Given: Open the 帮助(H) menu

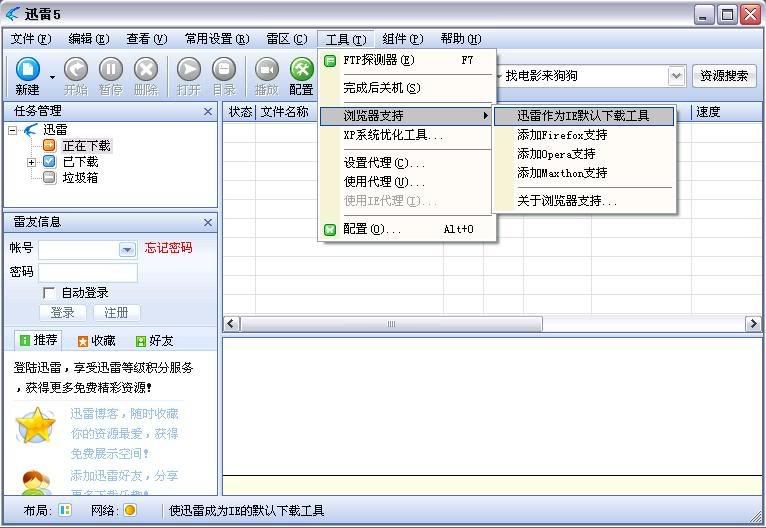Looking at the screenshot, I should [x=461, y=39].
